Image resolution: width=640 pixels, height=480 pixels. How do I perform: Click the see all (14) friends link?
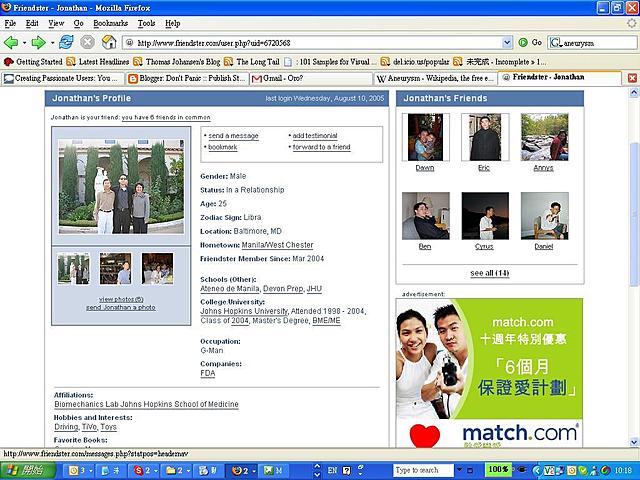pos(489,273)
